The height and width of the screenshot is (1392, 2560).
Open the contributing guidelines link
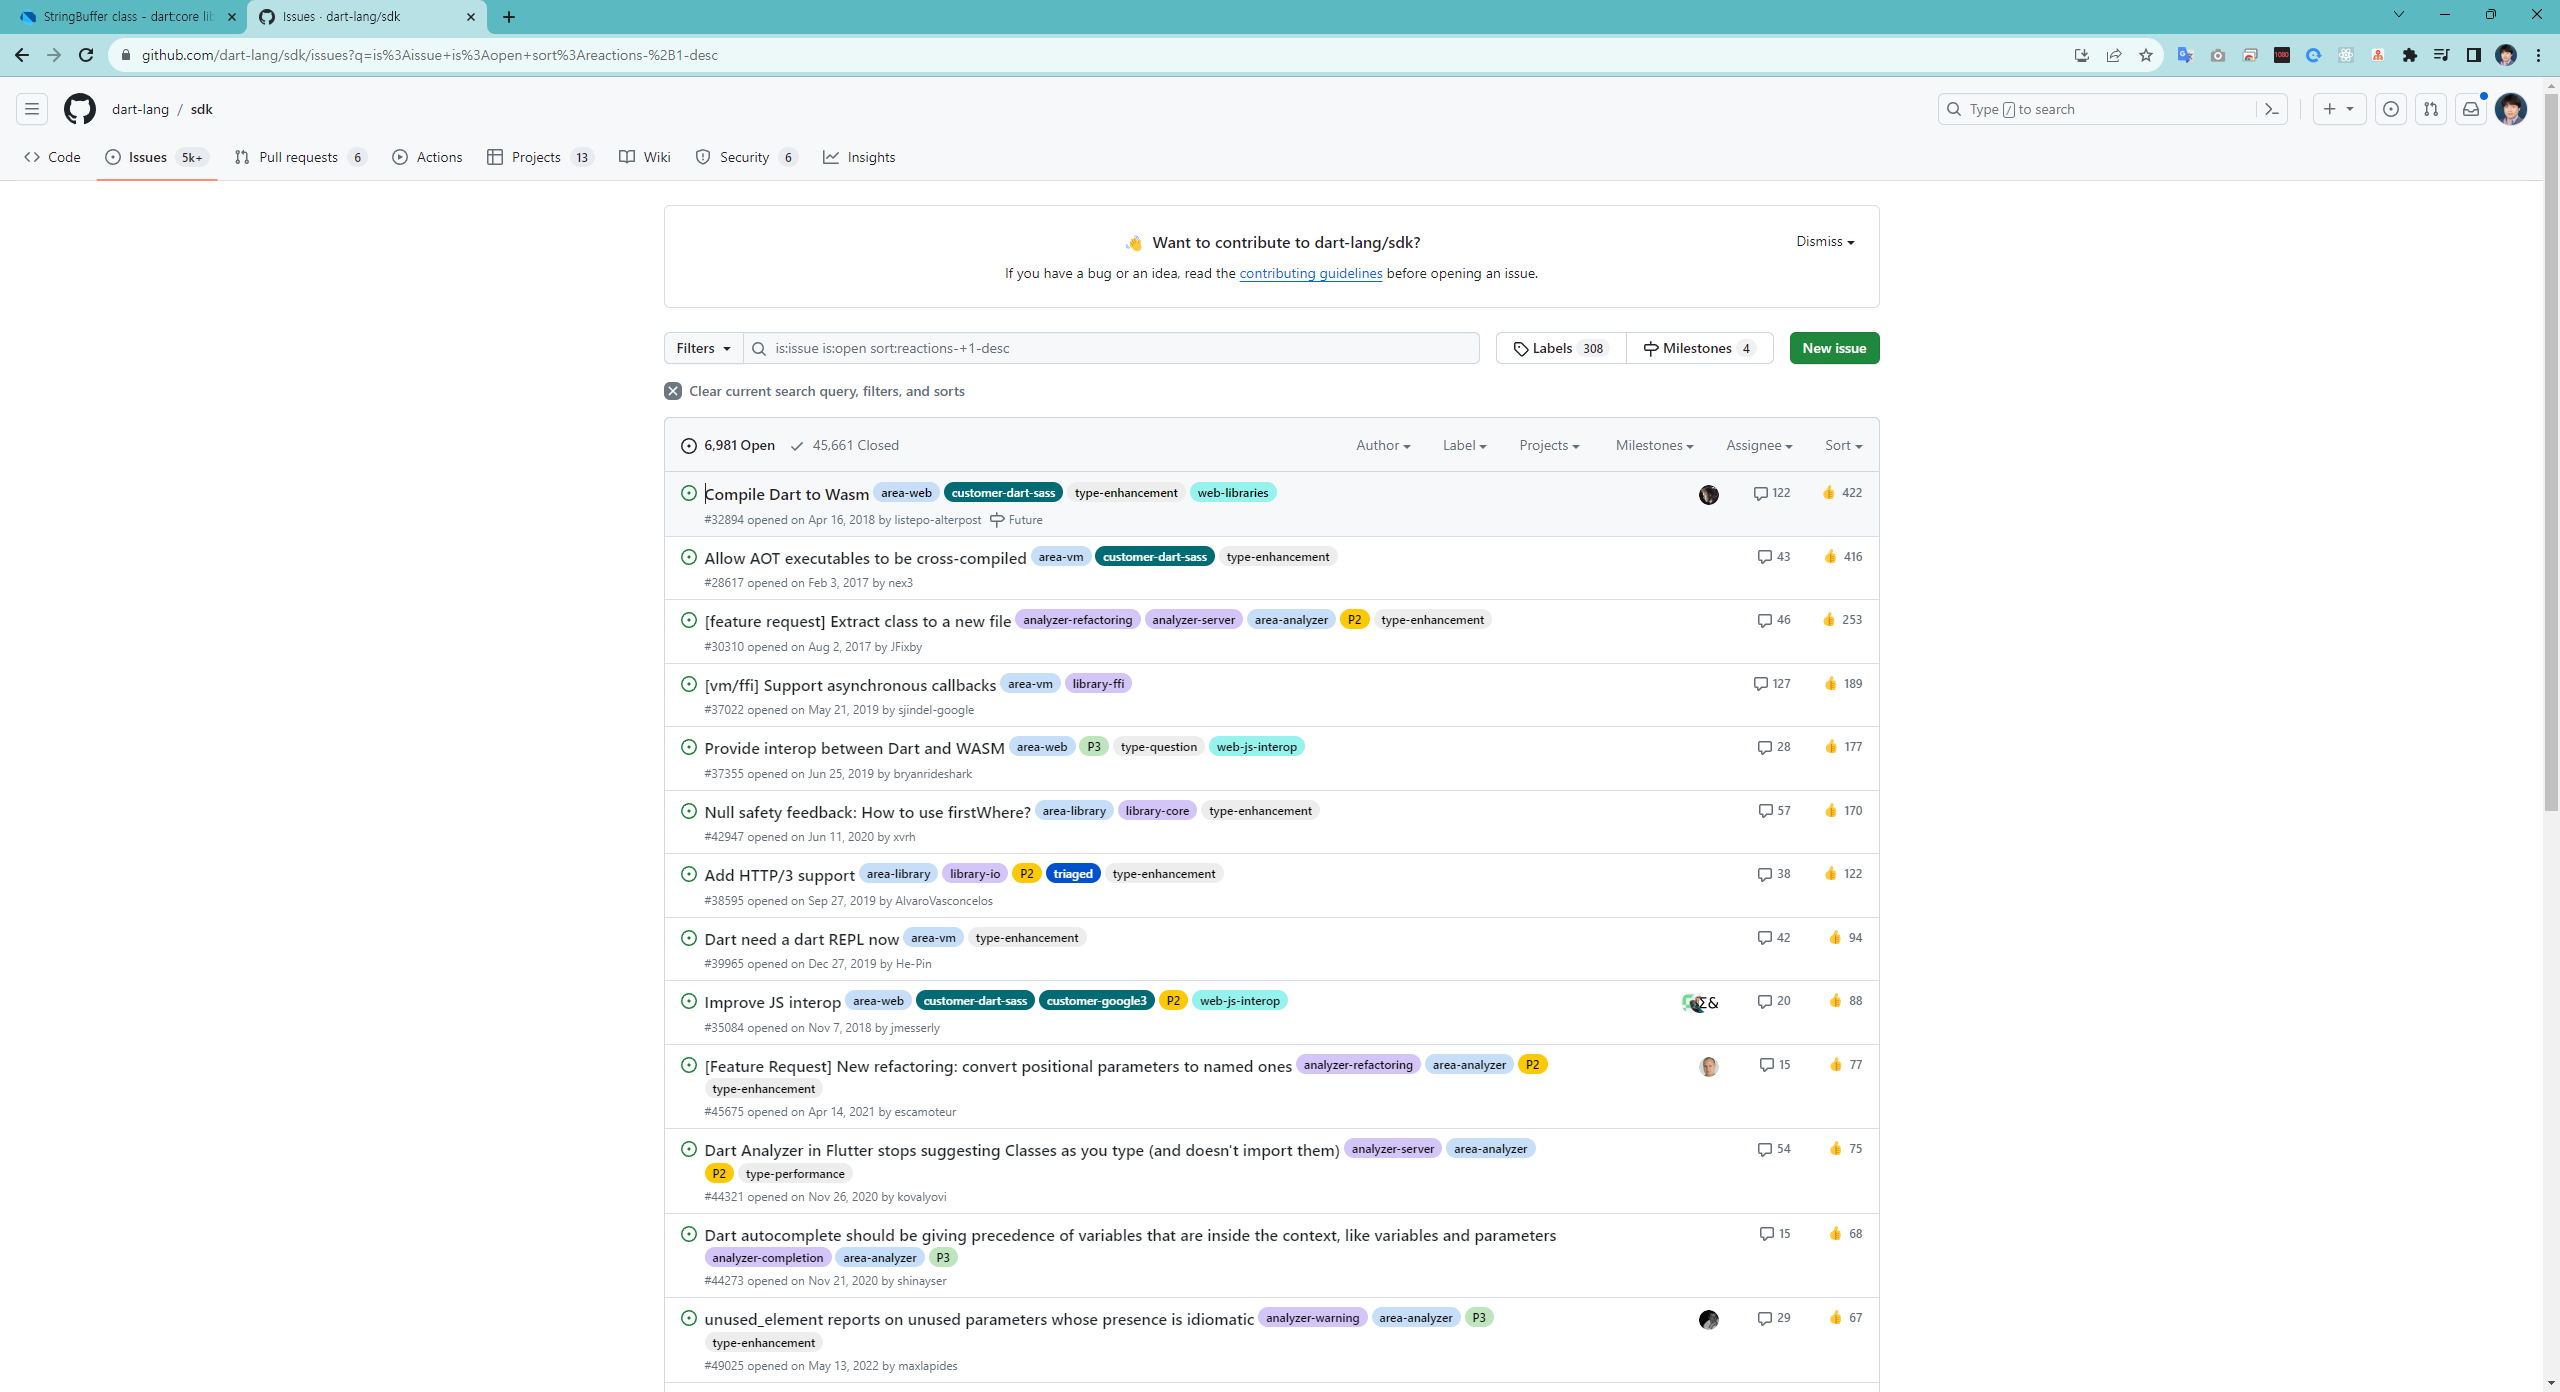(1310, 273)
